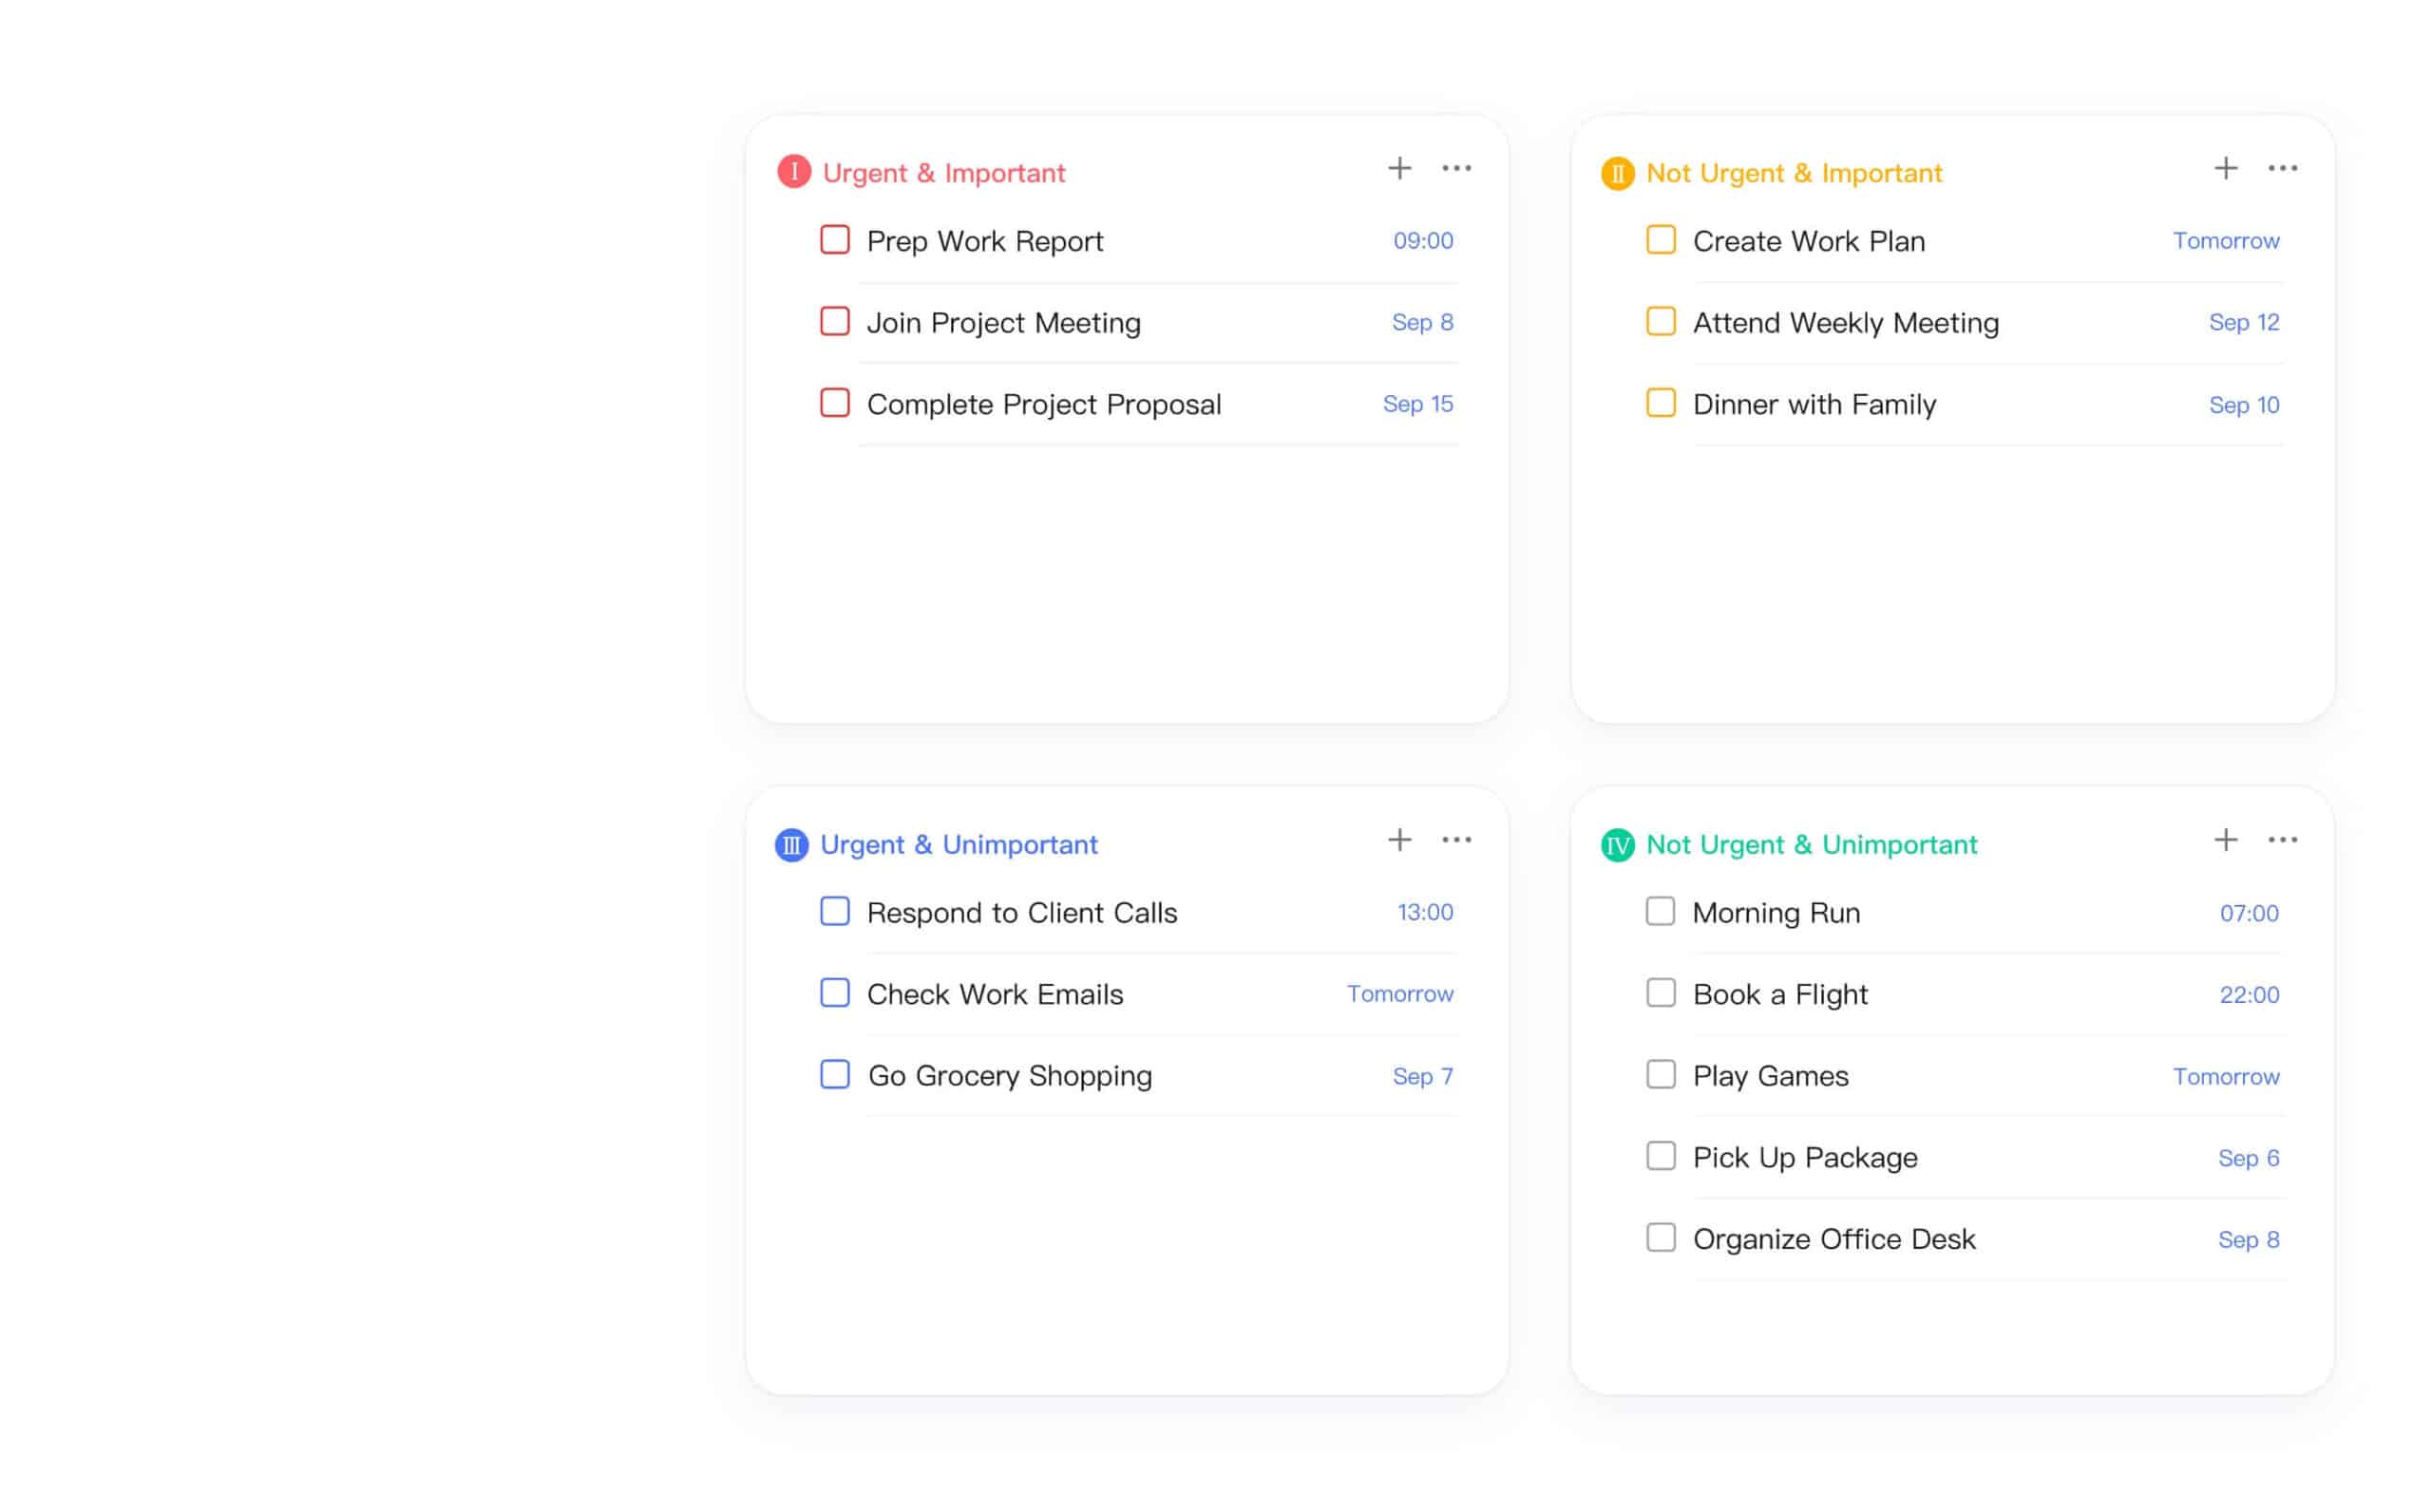Click the 22:00 due time
Image resolution: width=2432 pixels, height=1512 pixels.
pos(2249,995)
